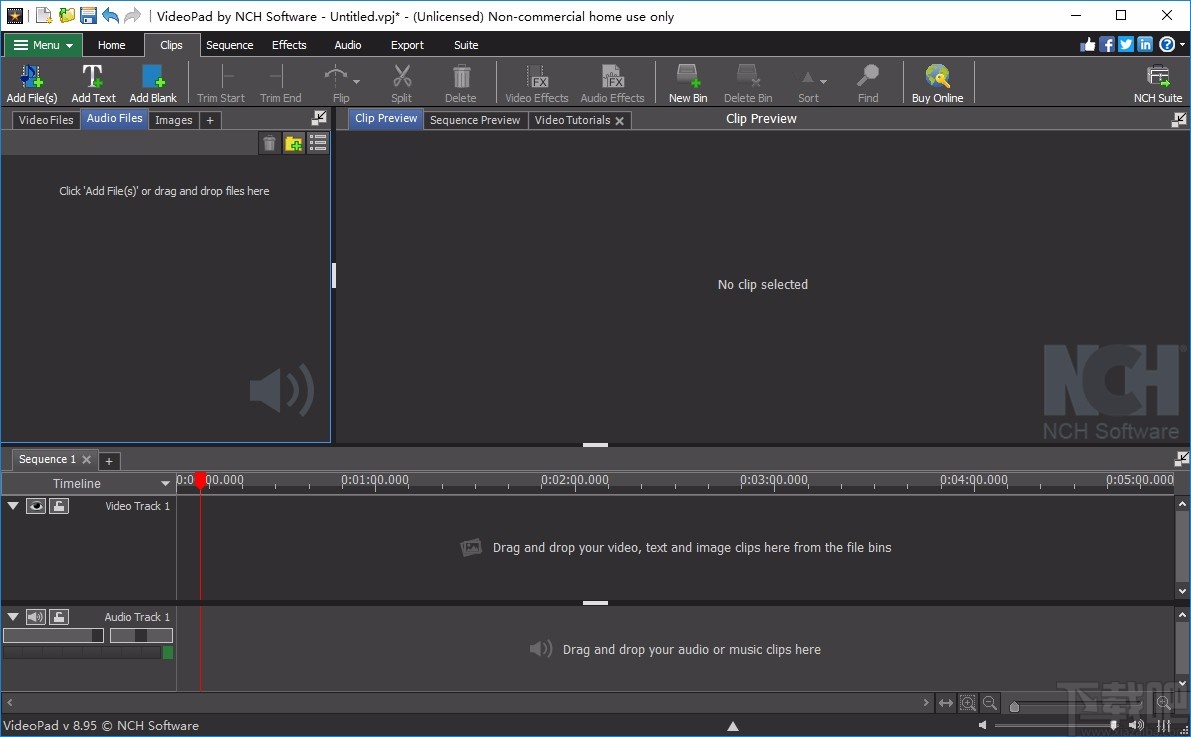Select the Add File(s) toolbar icon
The image size is (1191, 737).
(x=31, y=81)
